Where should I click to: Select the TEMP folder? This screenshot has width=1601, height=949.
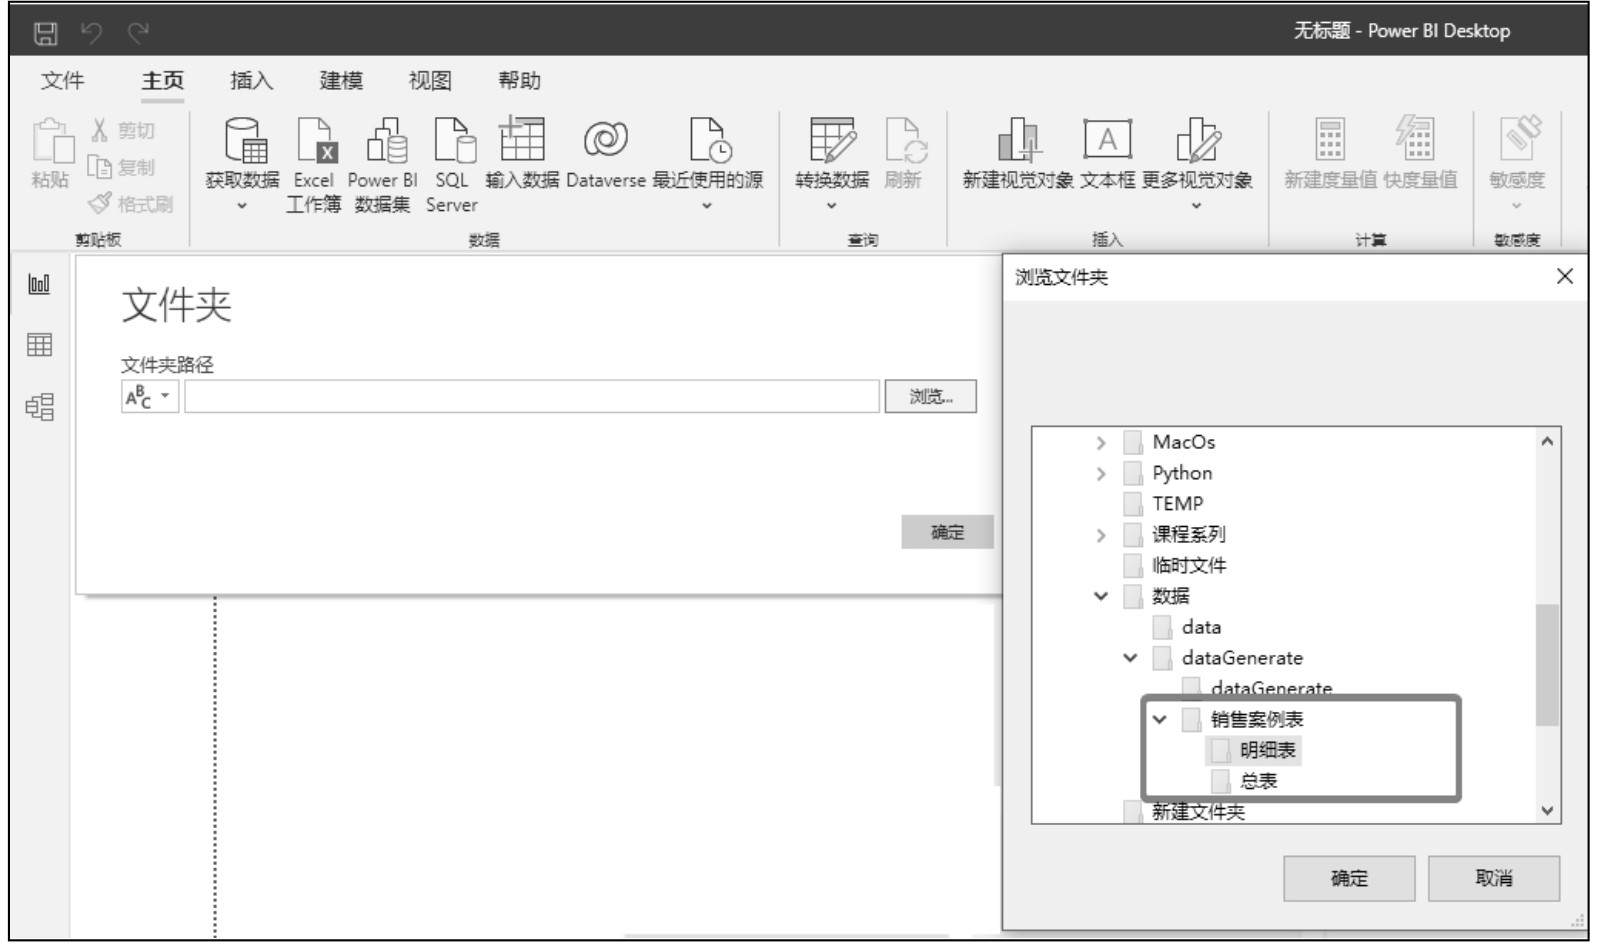1177,505
